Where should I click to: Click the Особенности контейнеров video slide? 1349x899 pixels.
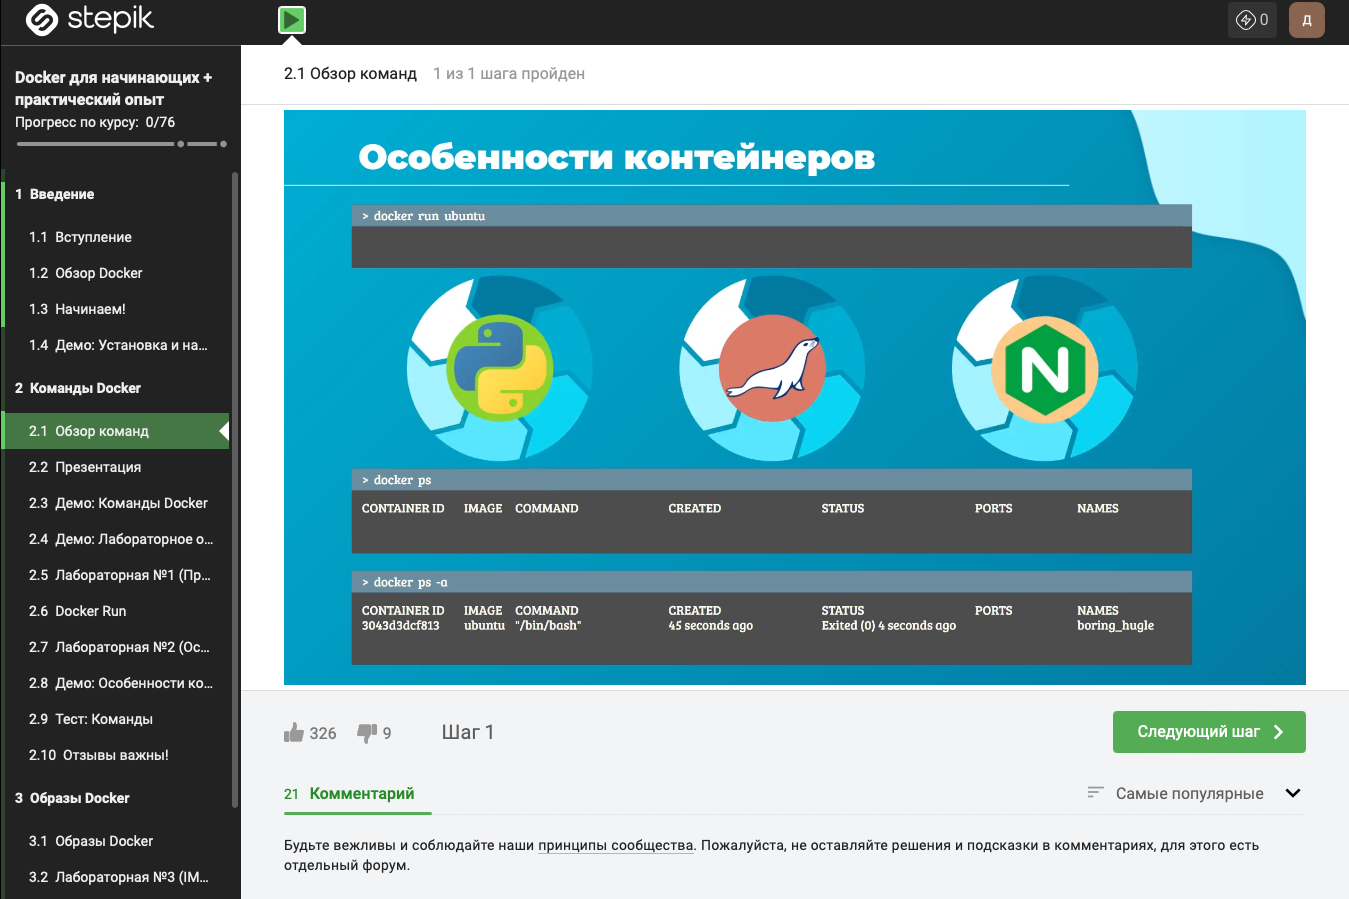(795, 398)
